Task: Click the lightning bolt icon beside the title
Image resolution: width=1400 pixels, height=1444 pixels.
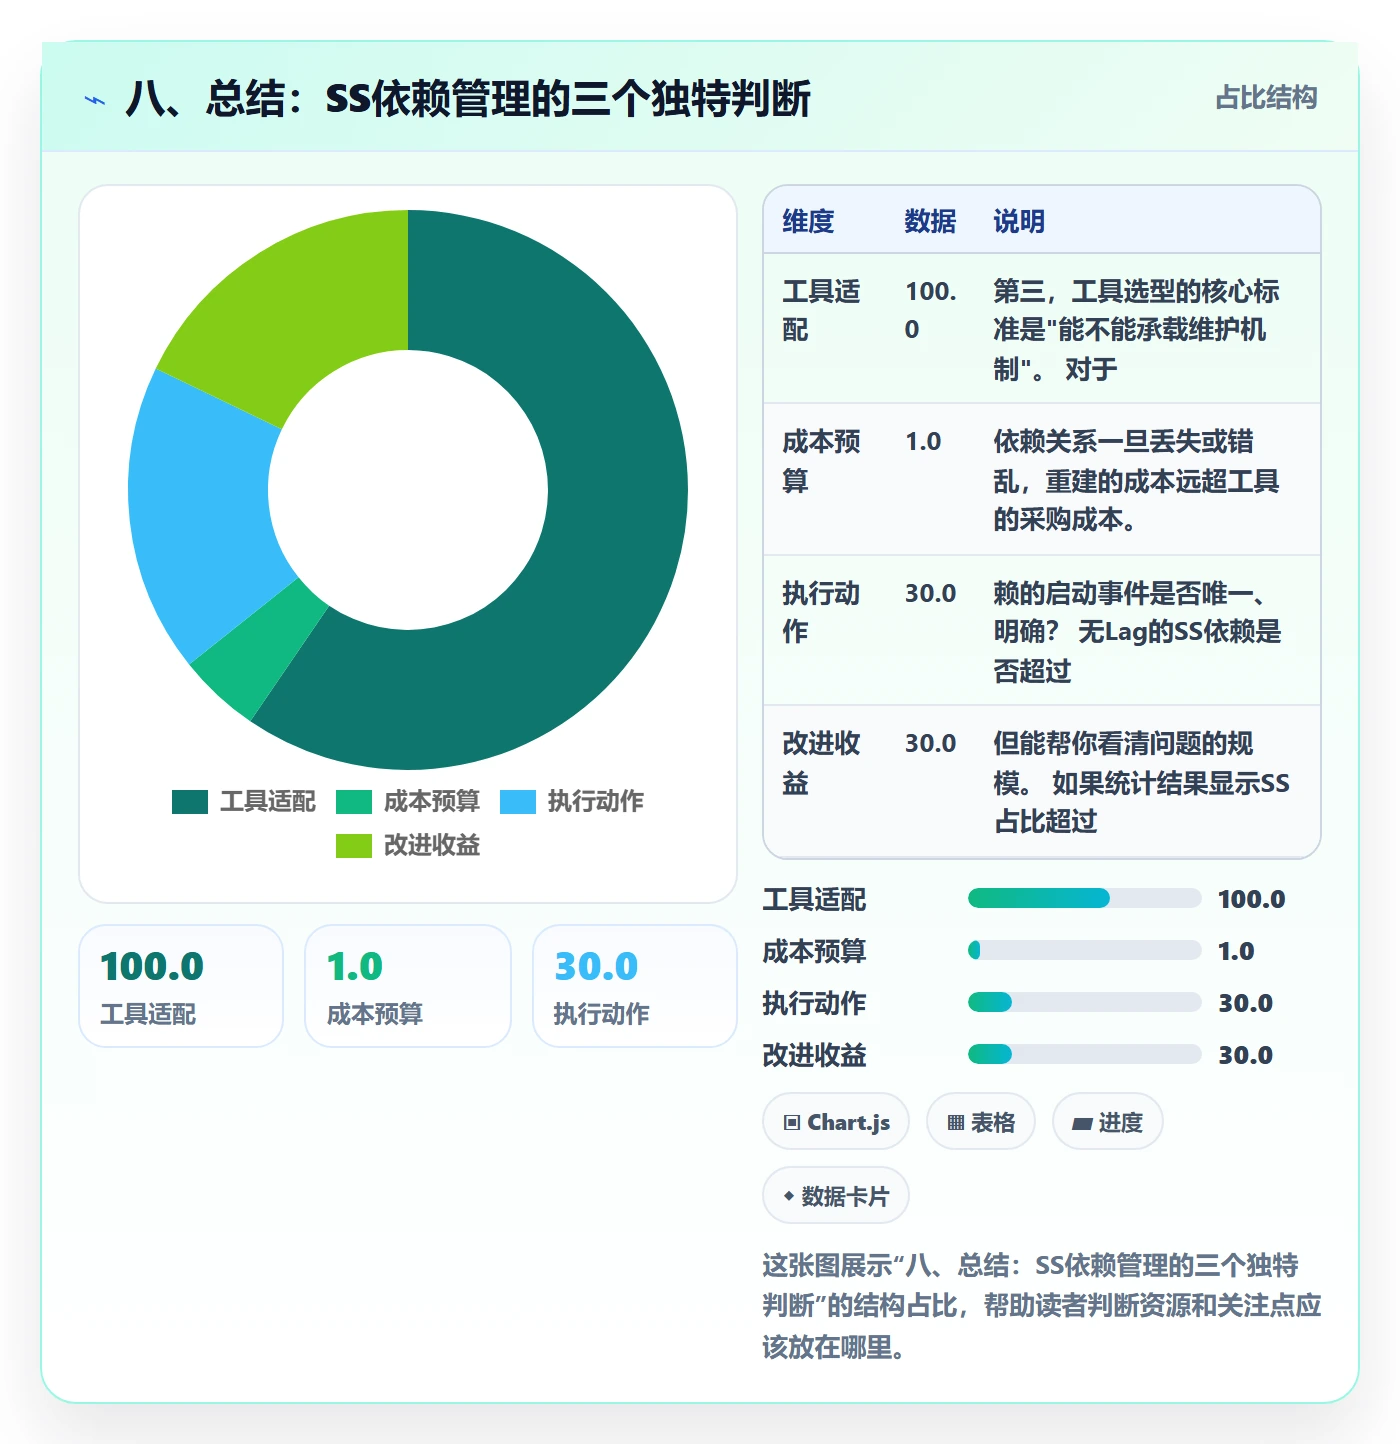Action: 95,100
